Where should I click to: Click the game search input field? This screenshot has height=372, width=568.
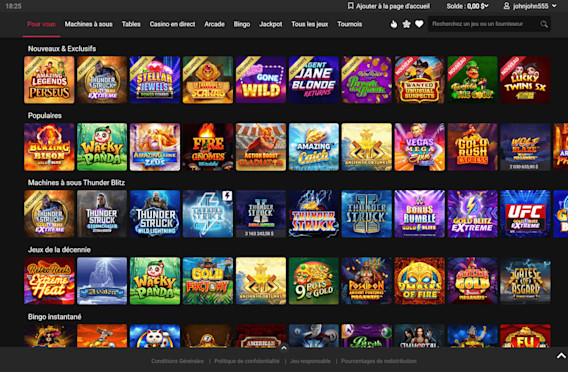(485, 24)
